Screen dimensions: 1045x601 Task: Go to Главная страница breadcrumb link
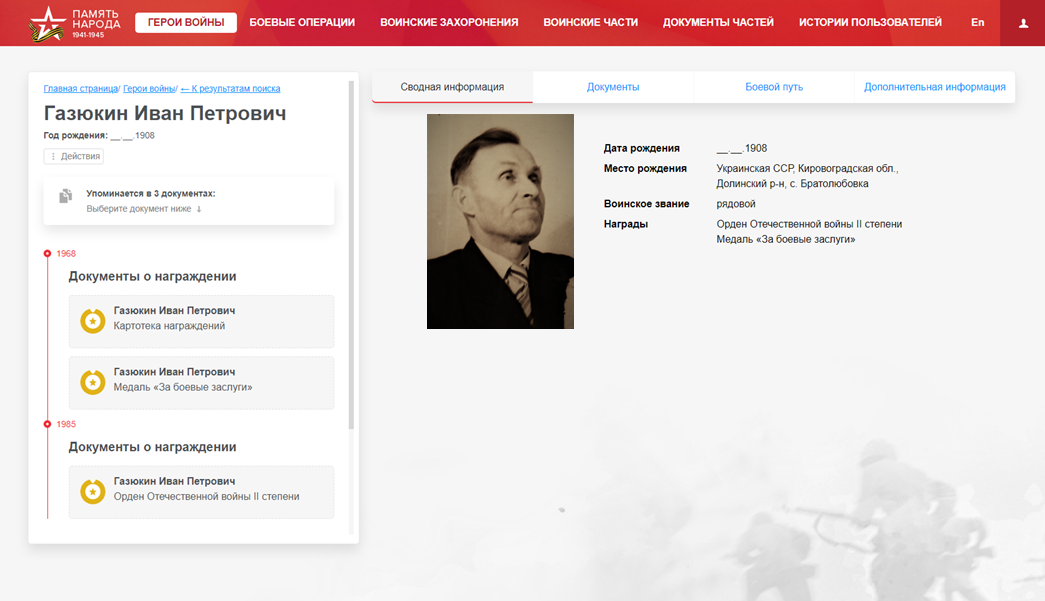(x=81, y=89)
